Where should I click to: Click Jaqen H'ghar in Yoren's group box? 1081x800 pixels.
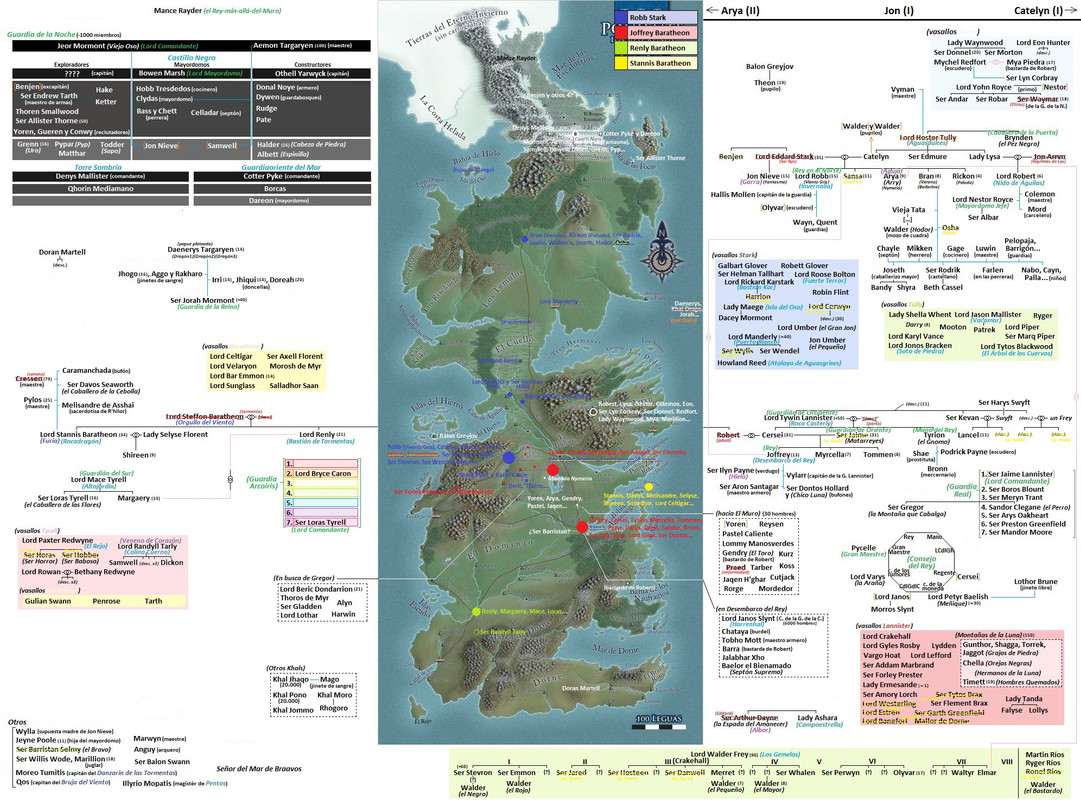(x=744, y=579)
